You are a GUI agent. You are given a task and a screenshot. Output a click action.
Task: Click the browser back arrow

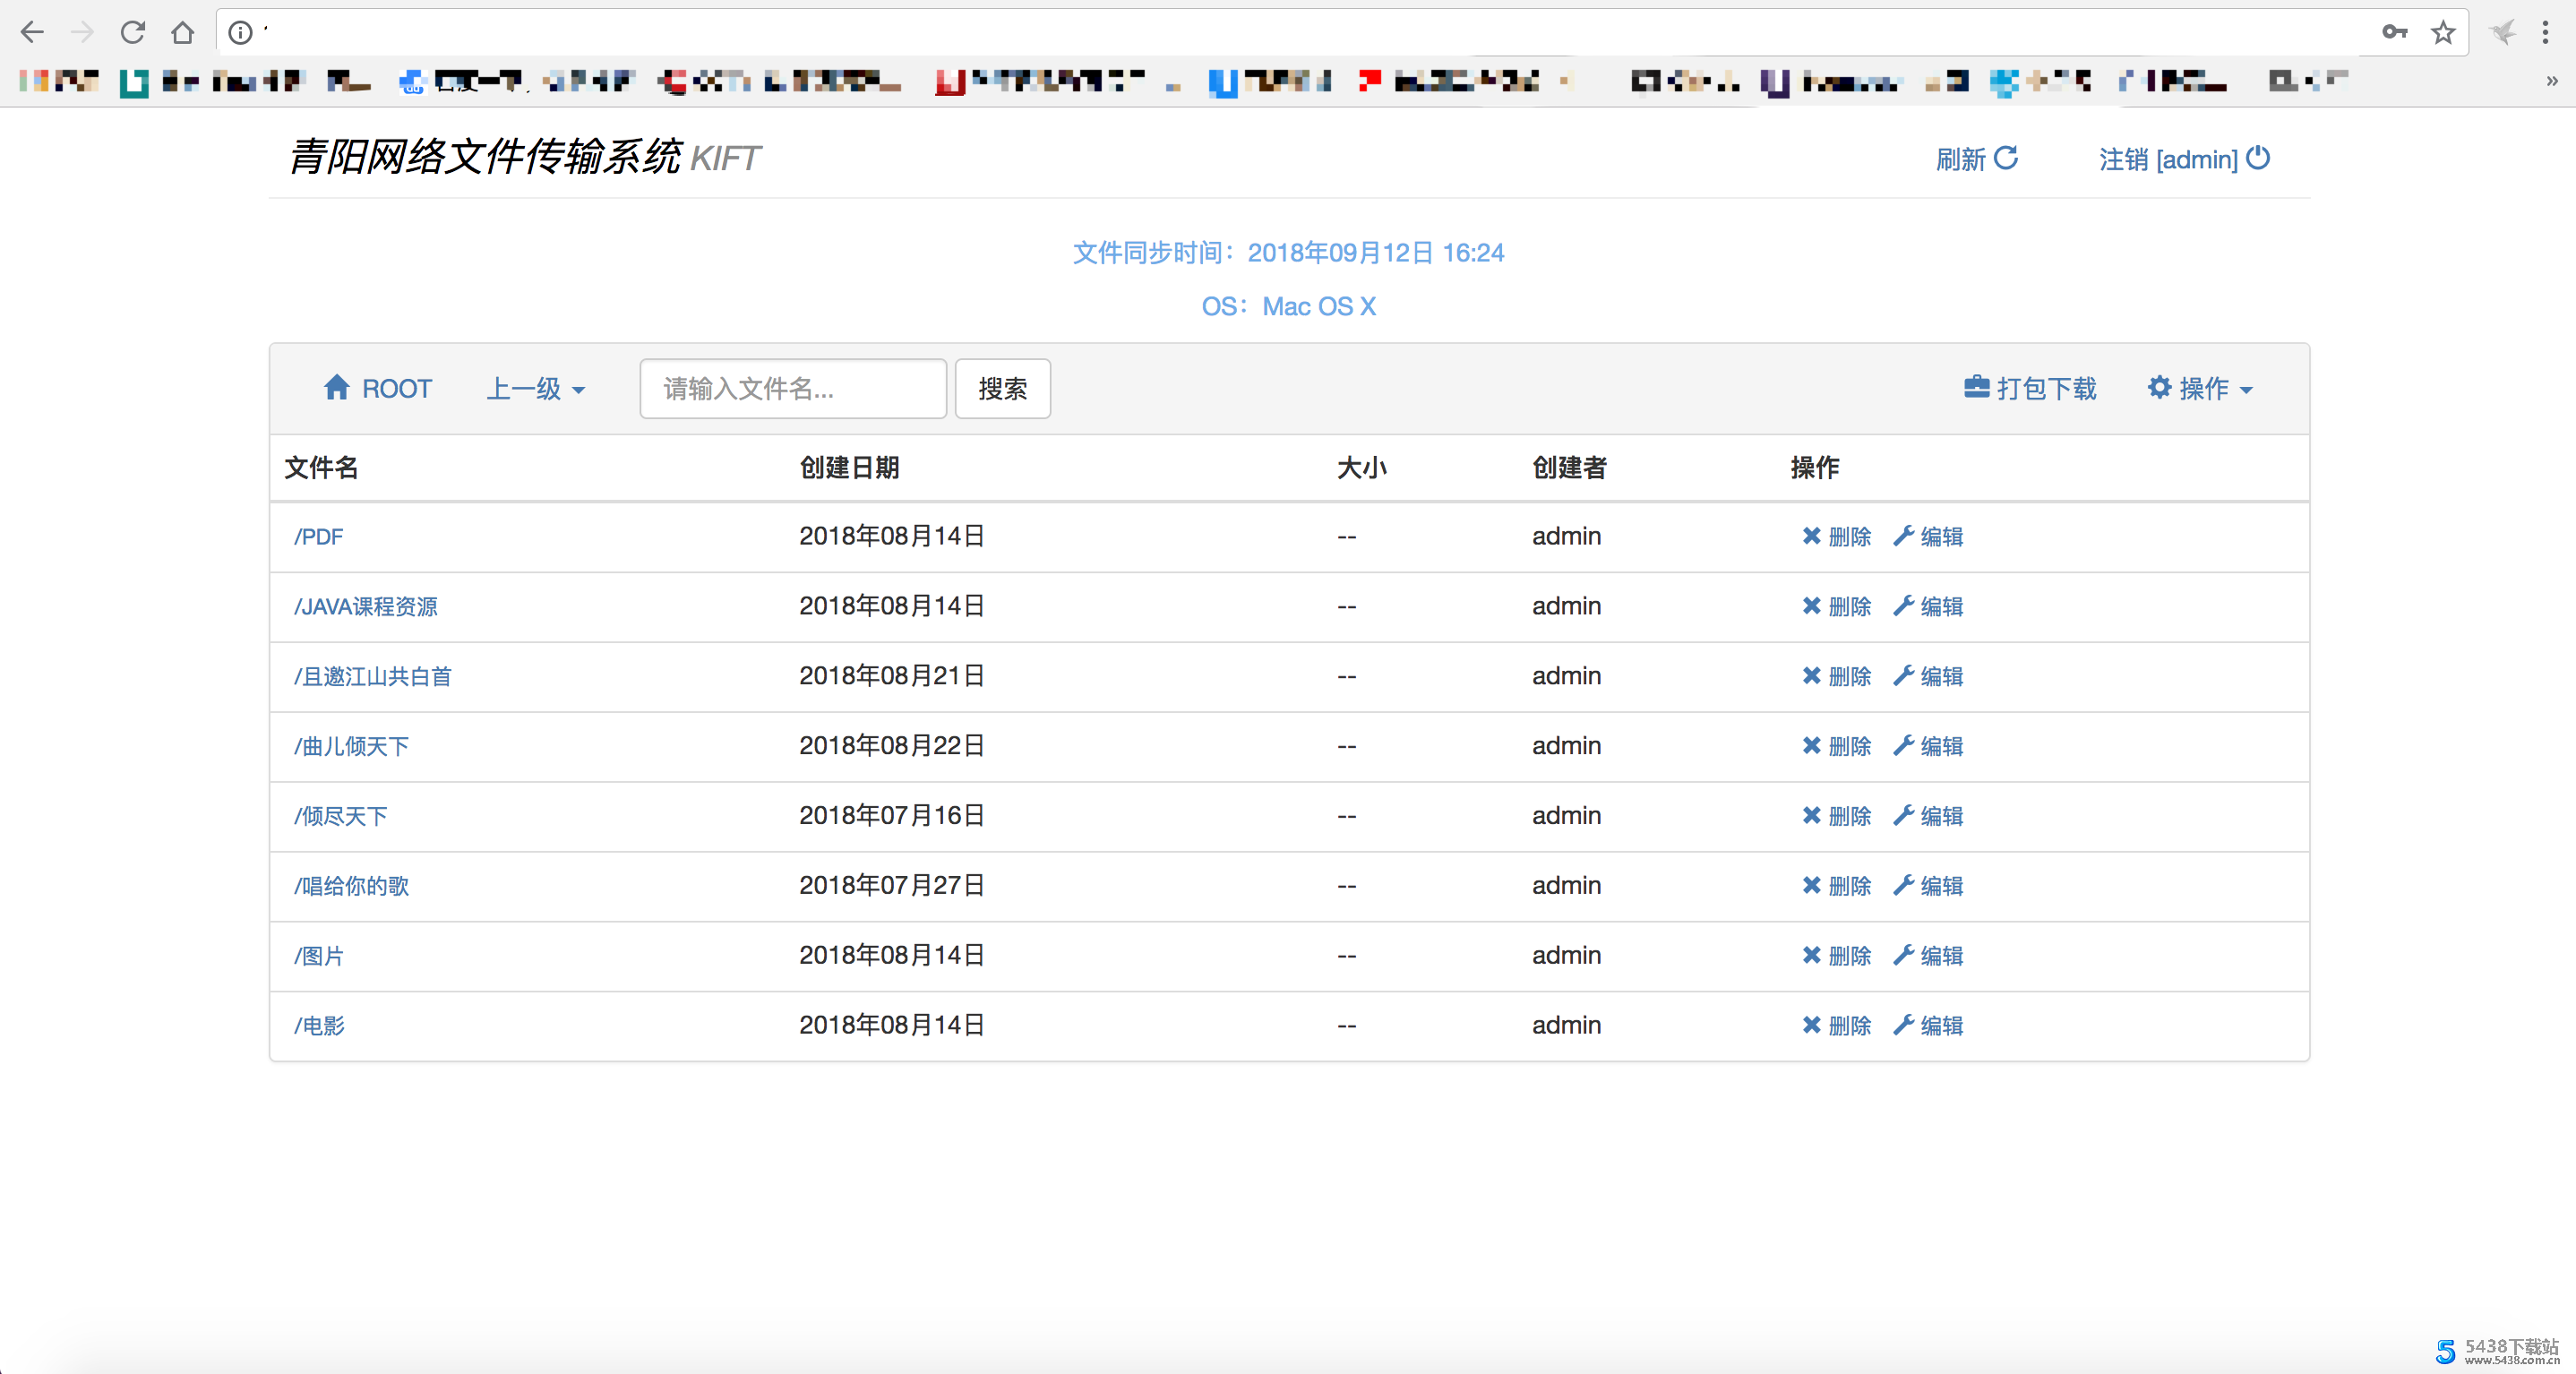[33, 32]
